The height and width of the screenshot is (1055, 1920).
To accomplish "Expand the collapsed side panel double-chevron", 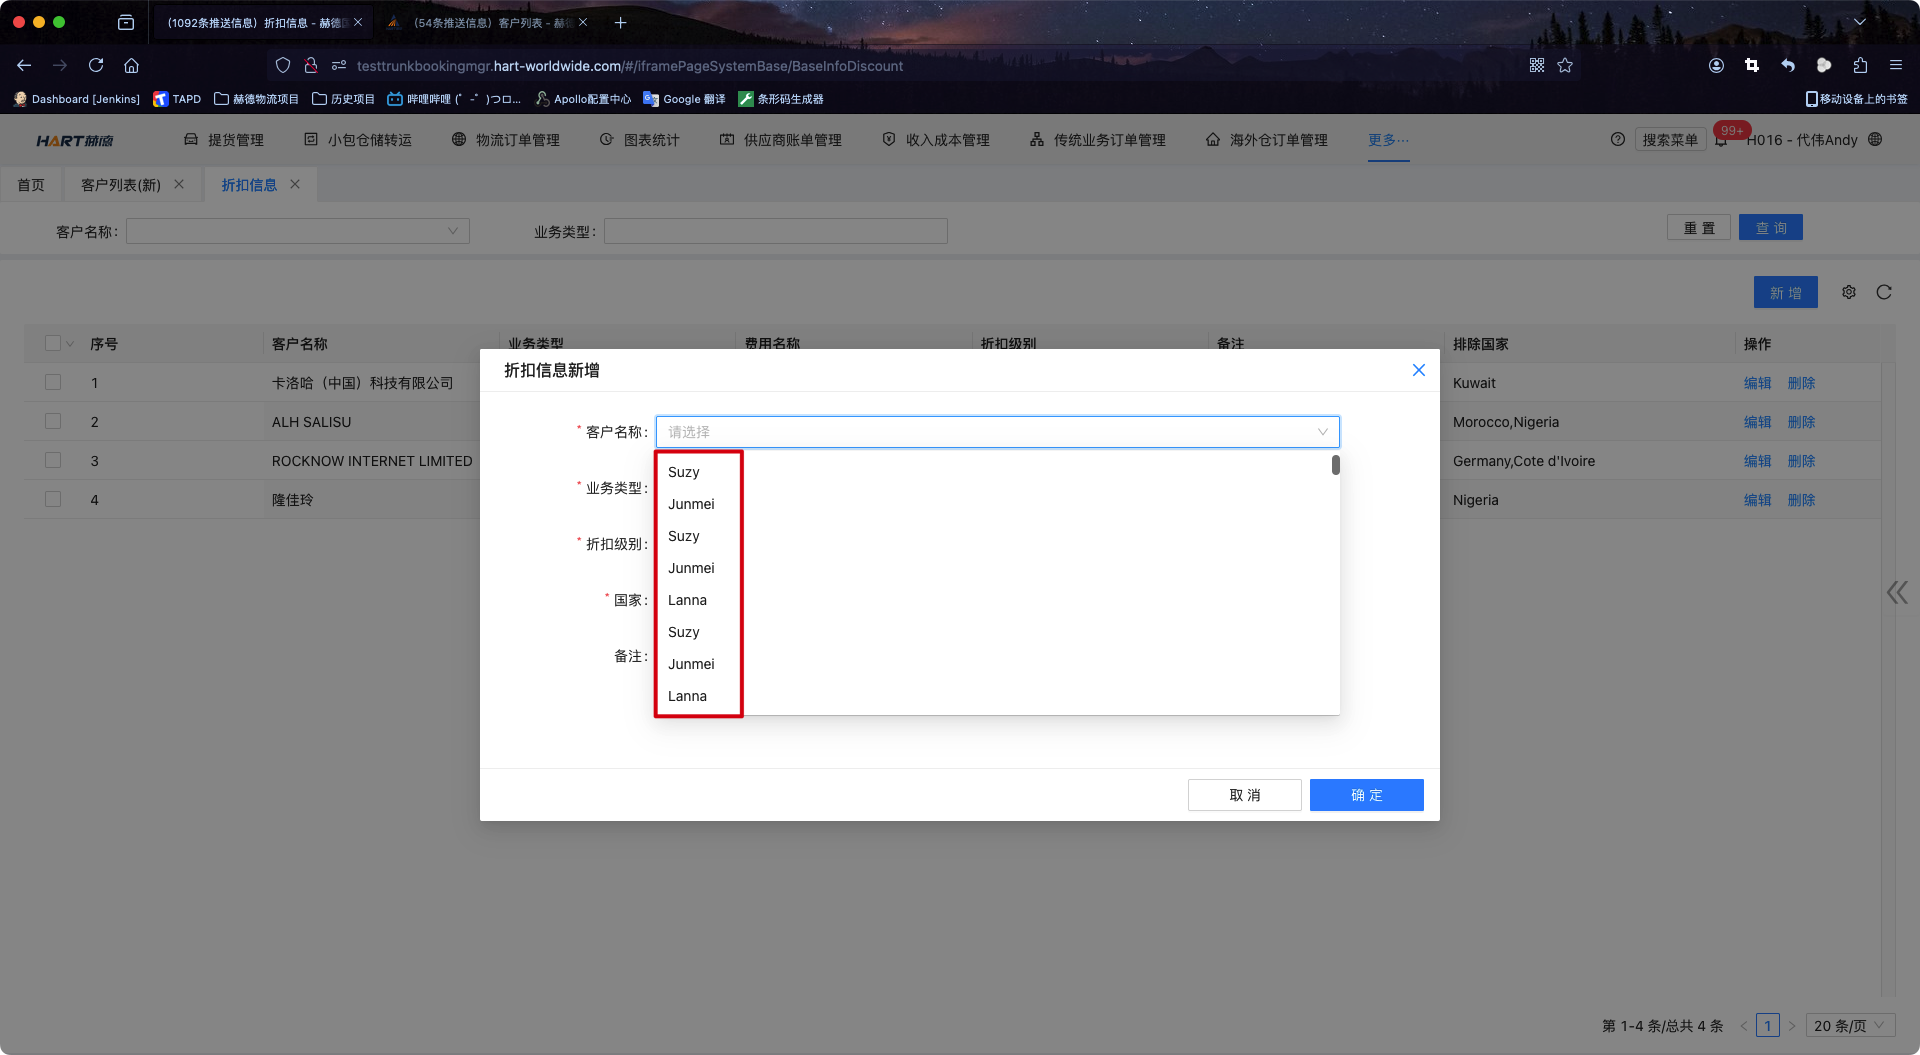I will [1896, 593].
